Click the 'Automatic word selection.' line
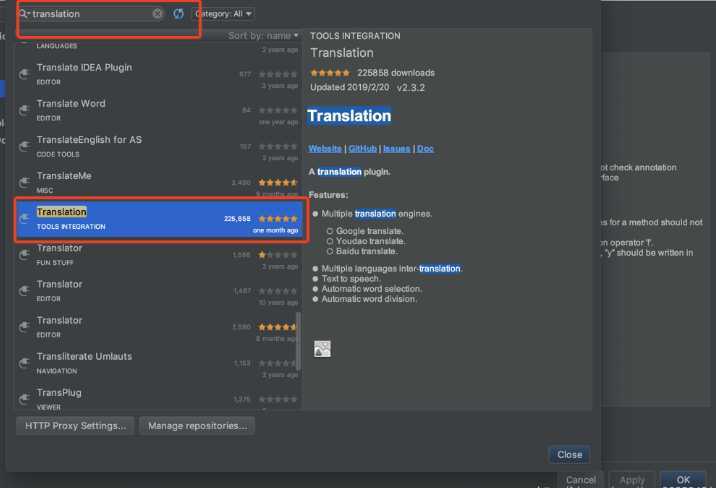Image resolution: width=716 pixels, height=488 pixels. [x=372, y=289]
